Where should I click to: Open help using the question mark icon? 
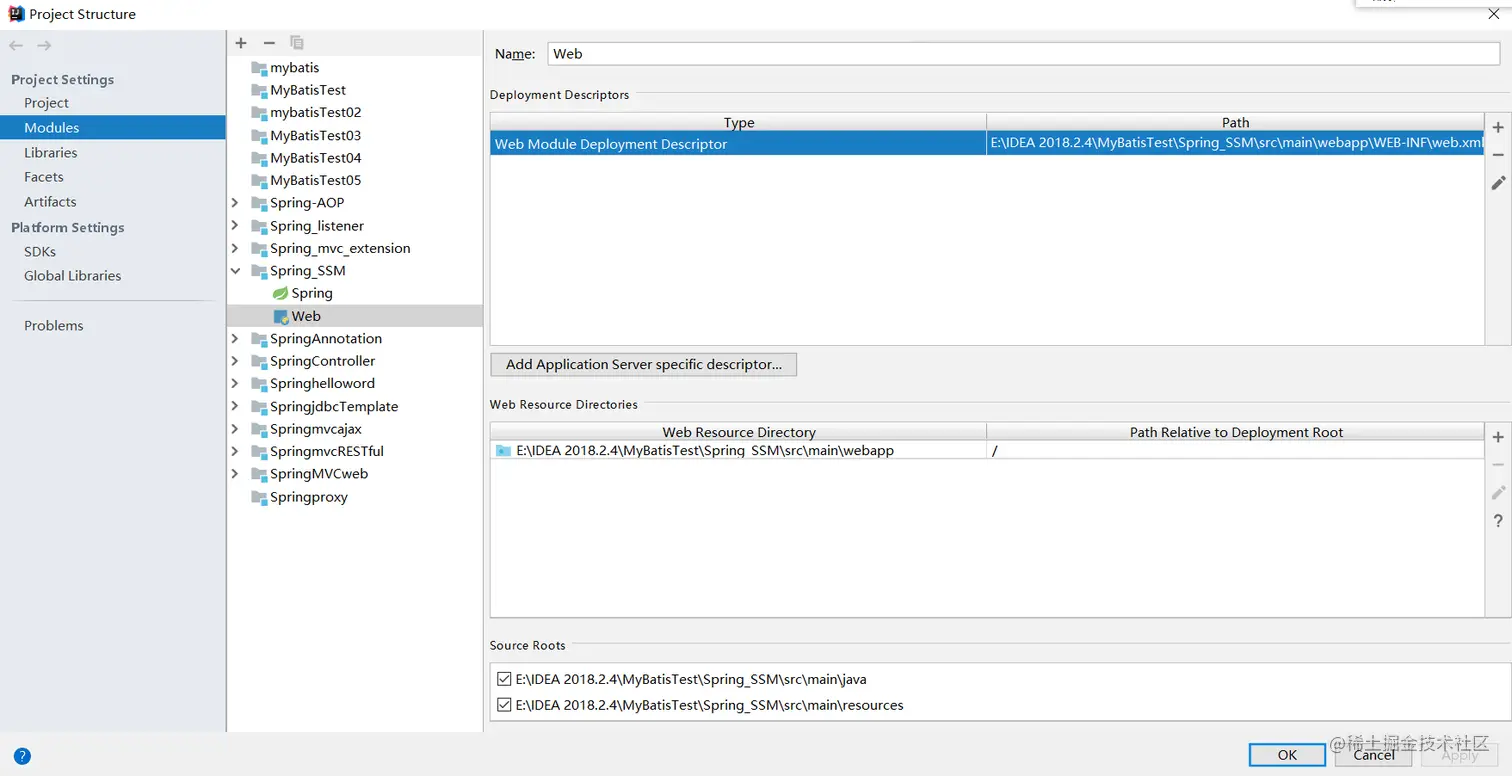[1497, 520]
